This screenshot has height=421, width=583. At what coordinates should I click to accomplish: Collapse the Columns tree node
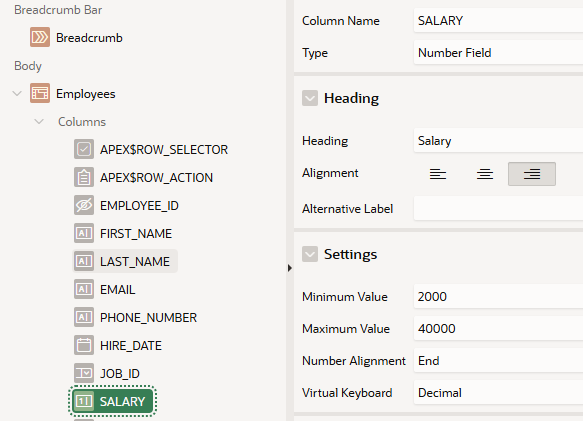pos(39,121)
